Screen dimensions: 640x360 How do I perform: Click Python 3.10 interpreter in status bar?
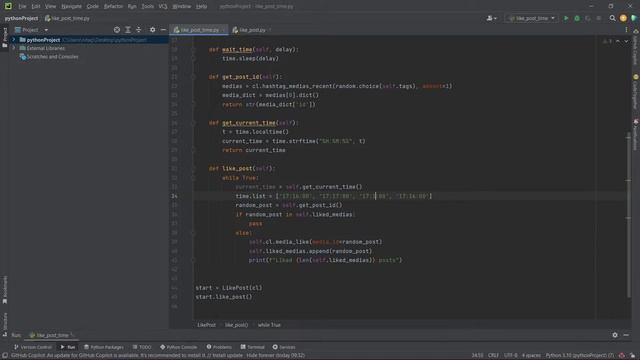(580, 356)
